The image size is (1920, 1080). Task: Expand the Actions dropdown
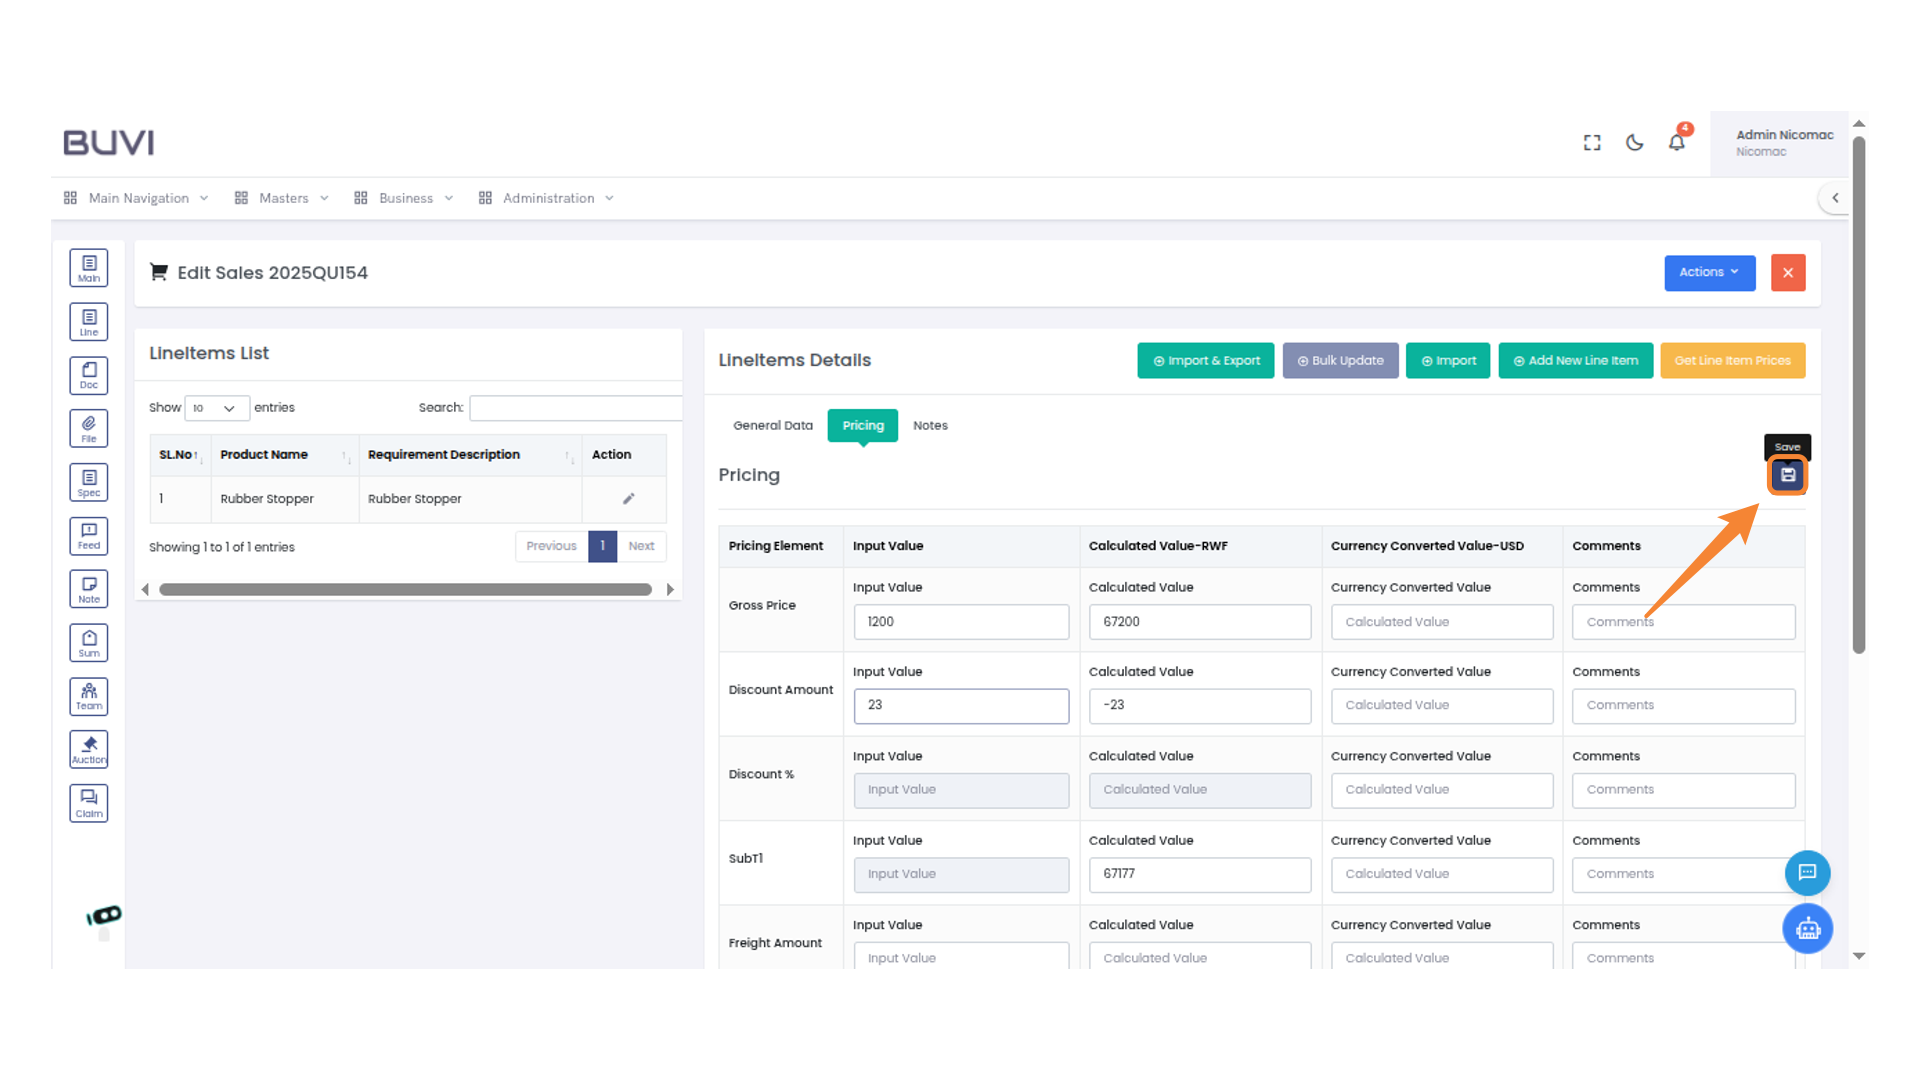(x=1709, y=272)
